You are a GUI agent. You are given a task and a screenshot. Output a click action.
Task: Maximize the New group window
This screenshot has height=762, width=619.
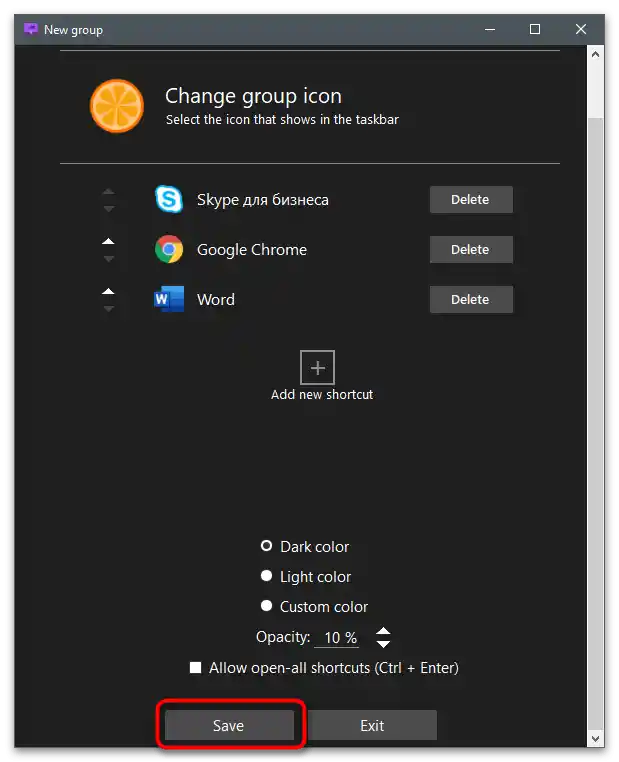pyautogui.click(x=535, y=29)
